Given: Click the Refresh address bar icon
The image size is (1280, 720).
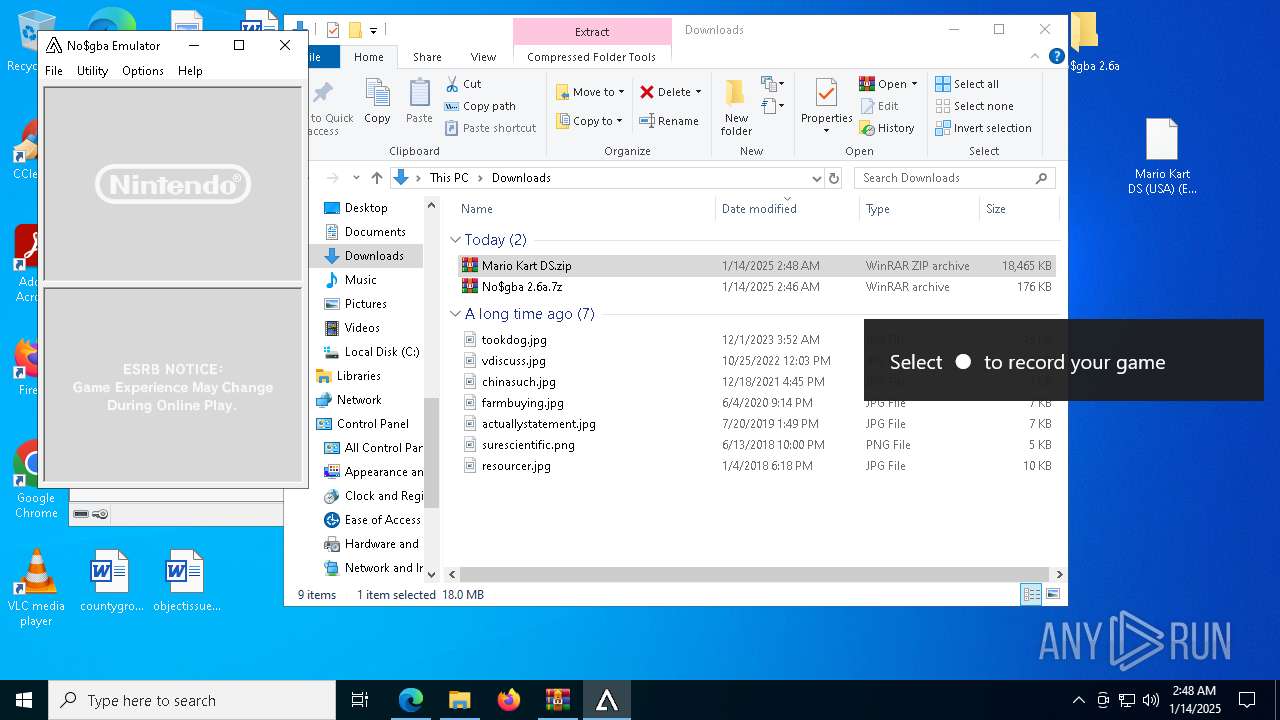Looking at the screenshot, I should 835,178.
